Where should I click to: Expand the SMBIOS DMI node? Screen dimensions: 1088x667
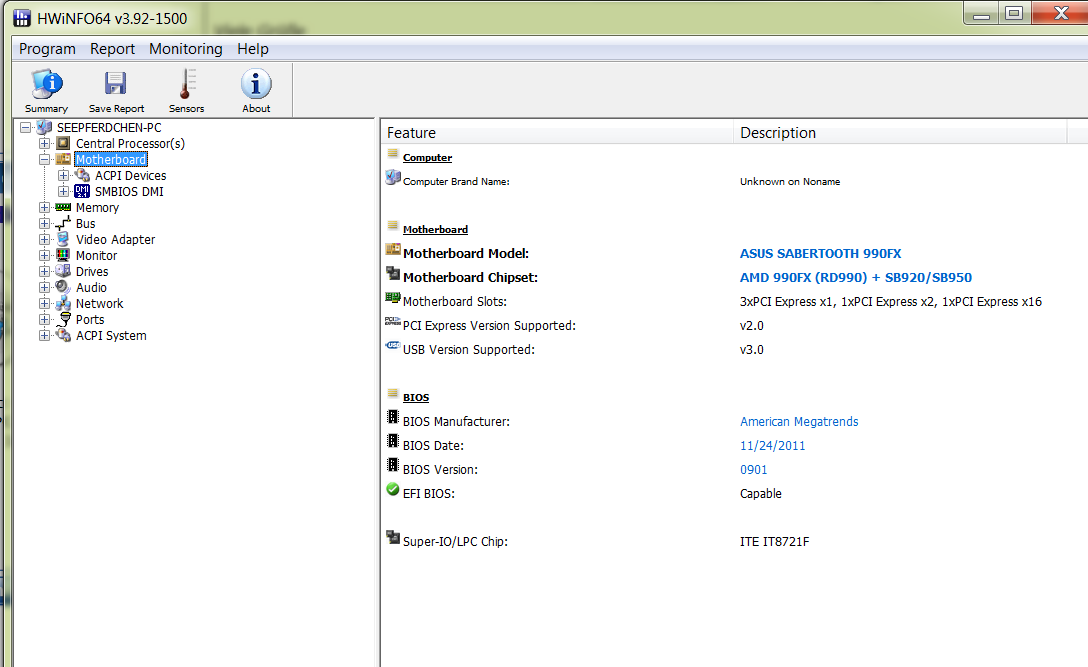(63, 192)
